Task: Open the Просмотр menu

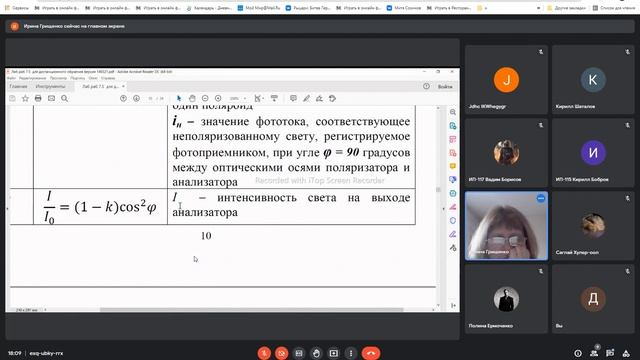Action: (x=58, y=78)
